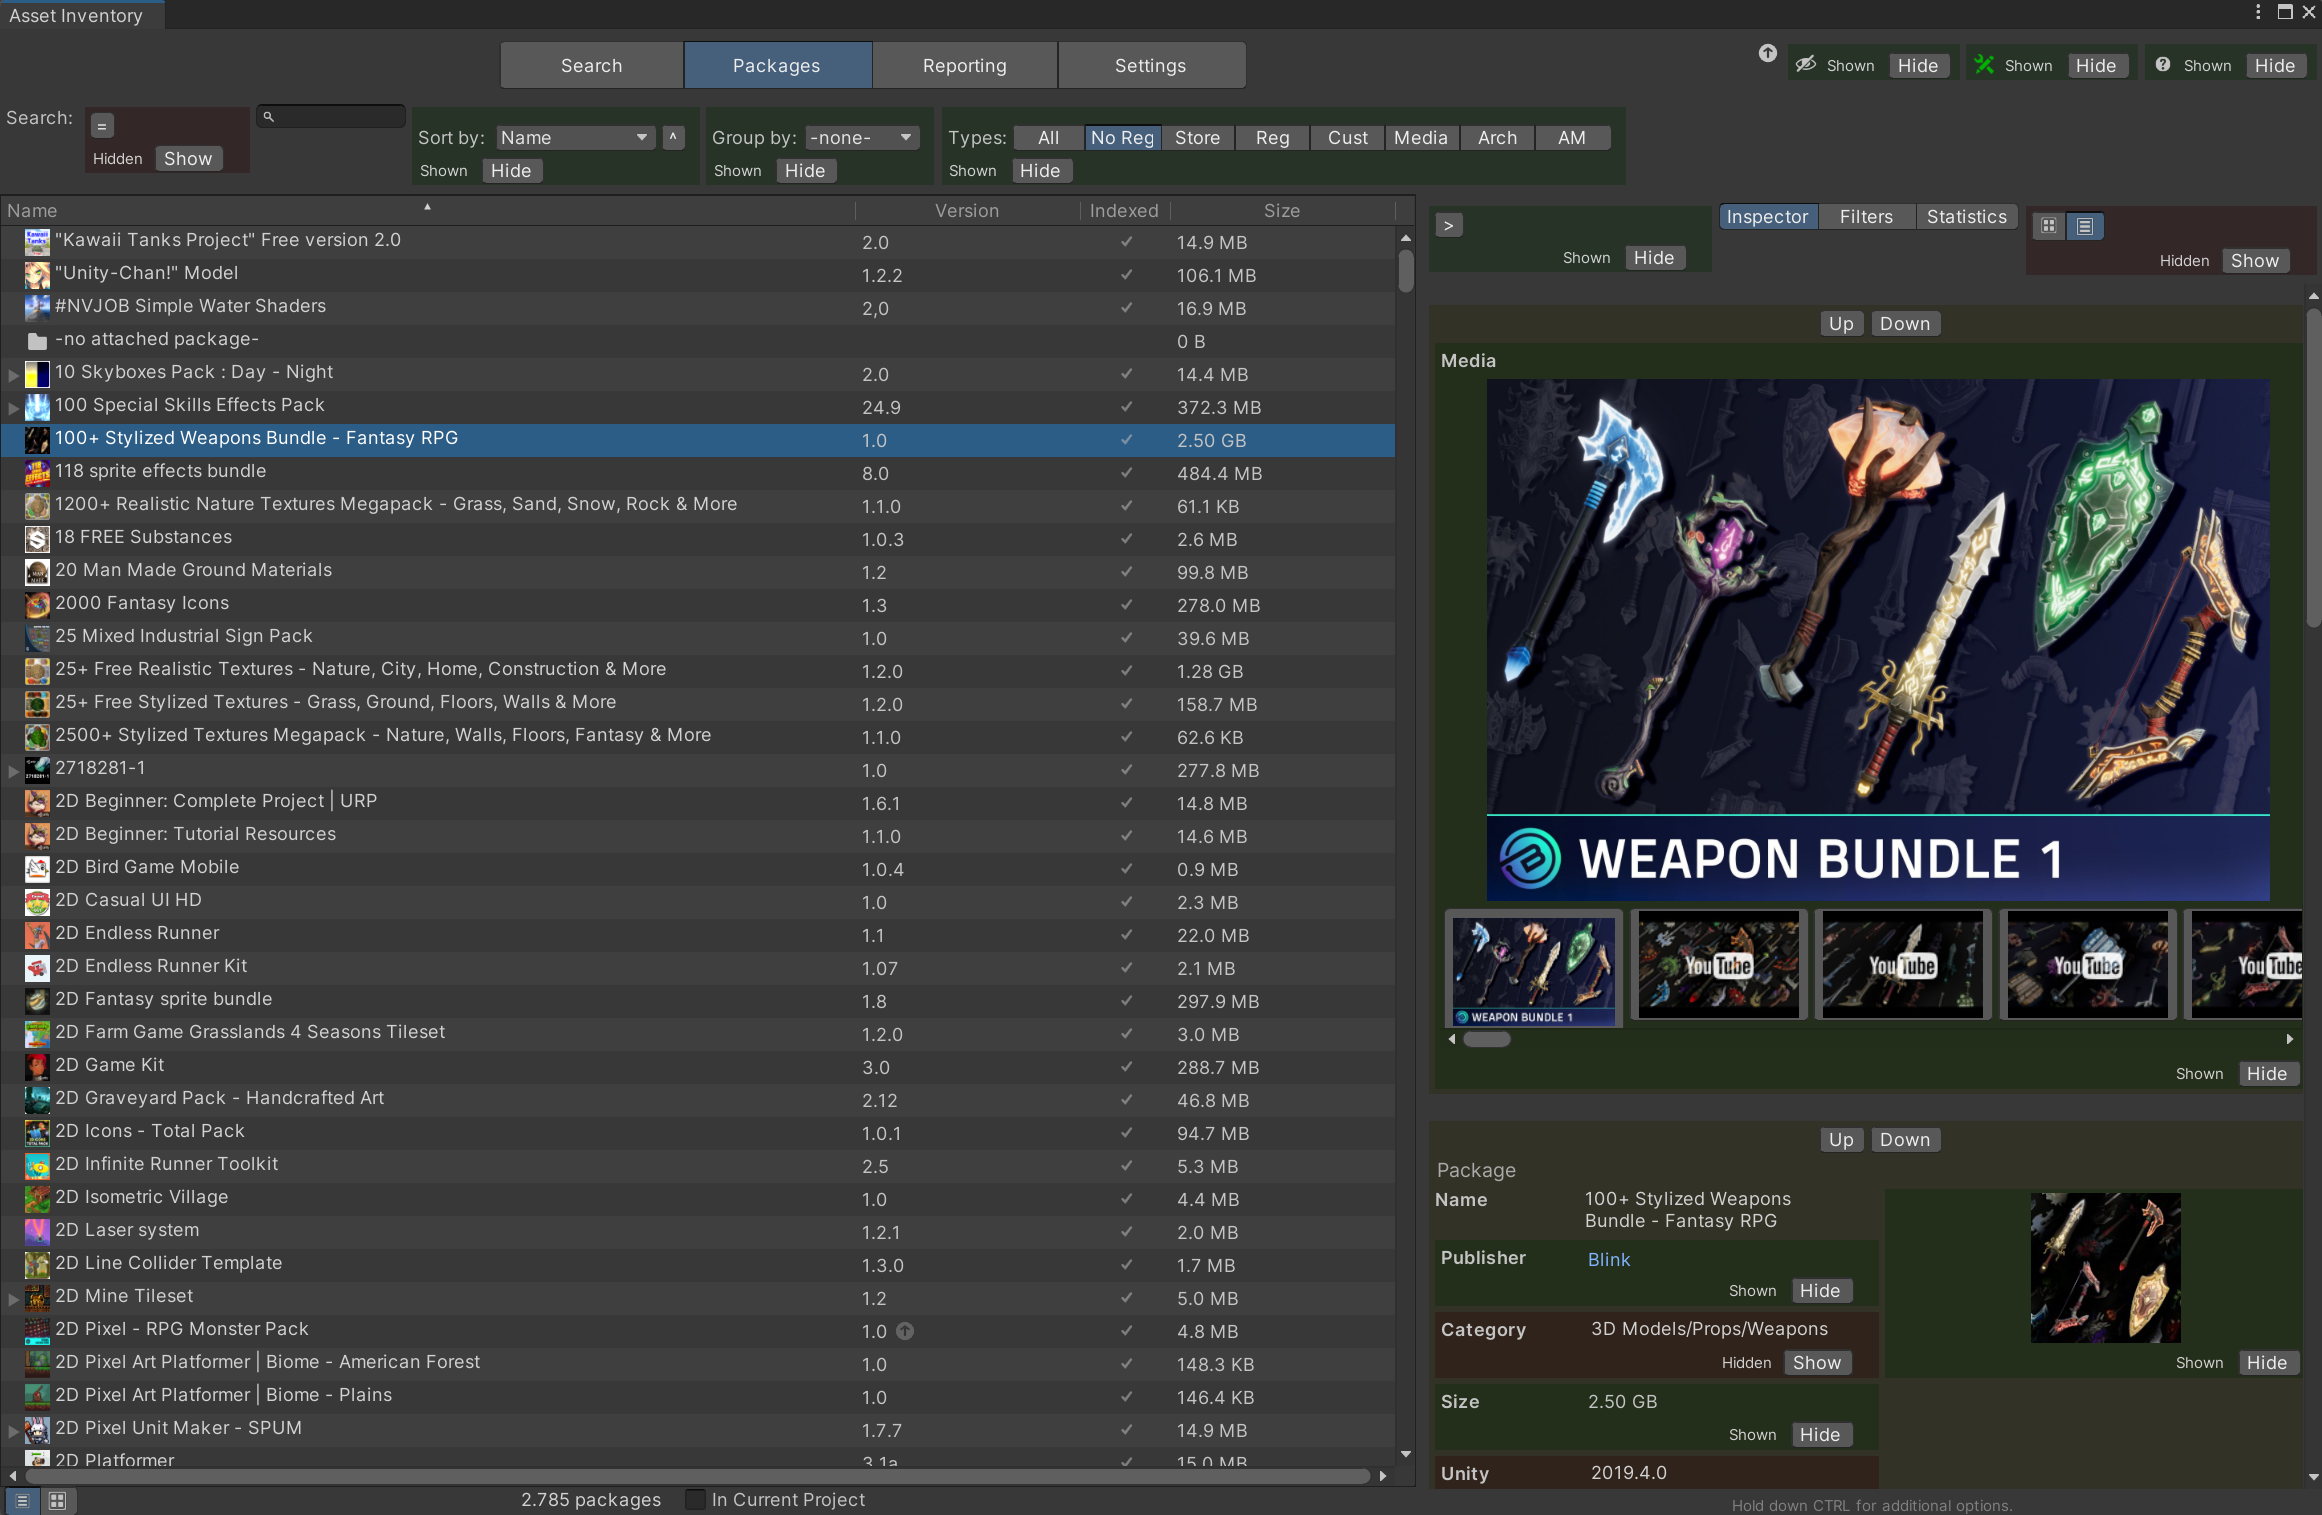Viewport: 2322px width, 1515px height.
Task: Switch inspector area to grid layout icon
Action: (x=2048, y=226)
